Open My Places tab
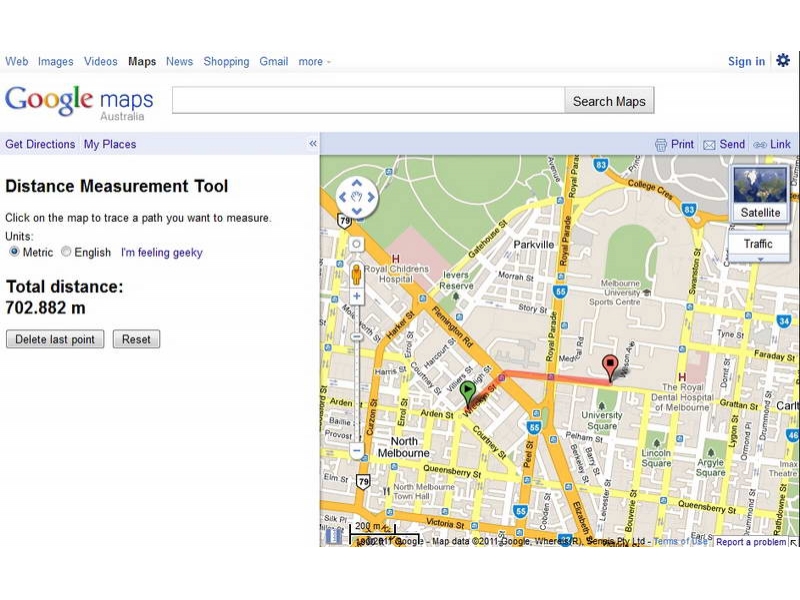This screenshot has width=800, height=600. click(x=110, y=144)
